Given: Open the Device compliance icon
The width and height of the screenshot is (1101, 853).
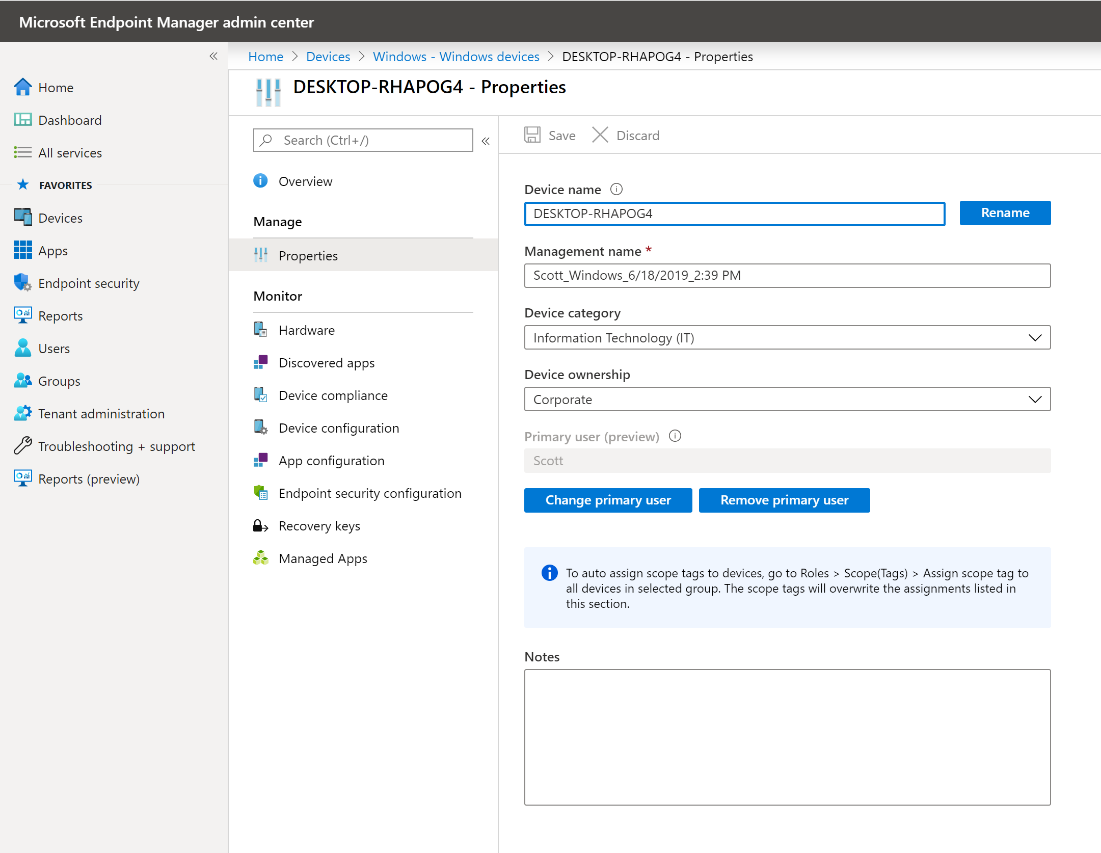Looking at the screenshot, I should tap(260, 395).
